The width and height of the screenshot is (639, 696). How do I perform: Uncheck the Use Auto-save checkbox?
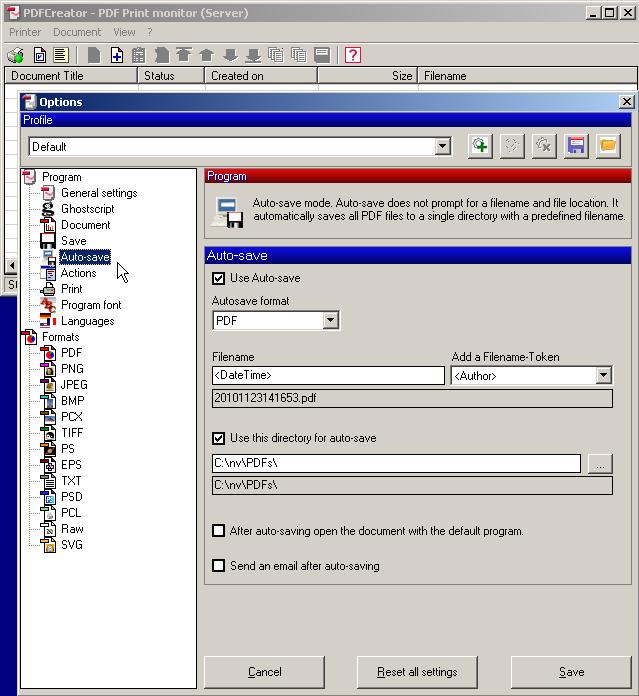pyautogui.click(x=219, y=278)
